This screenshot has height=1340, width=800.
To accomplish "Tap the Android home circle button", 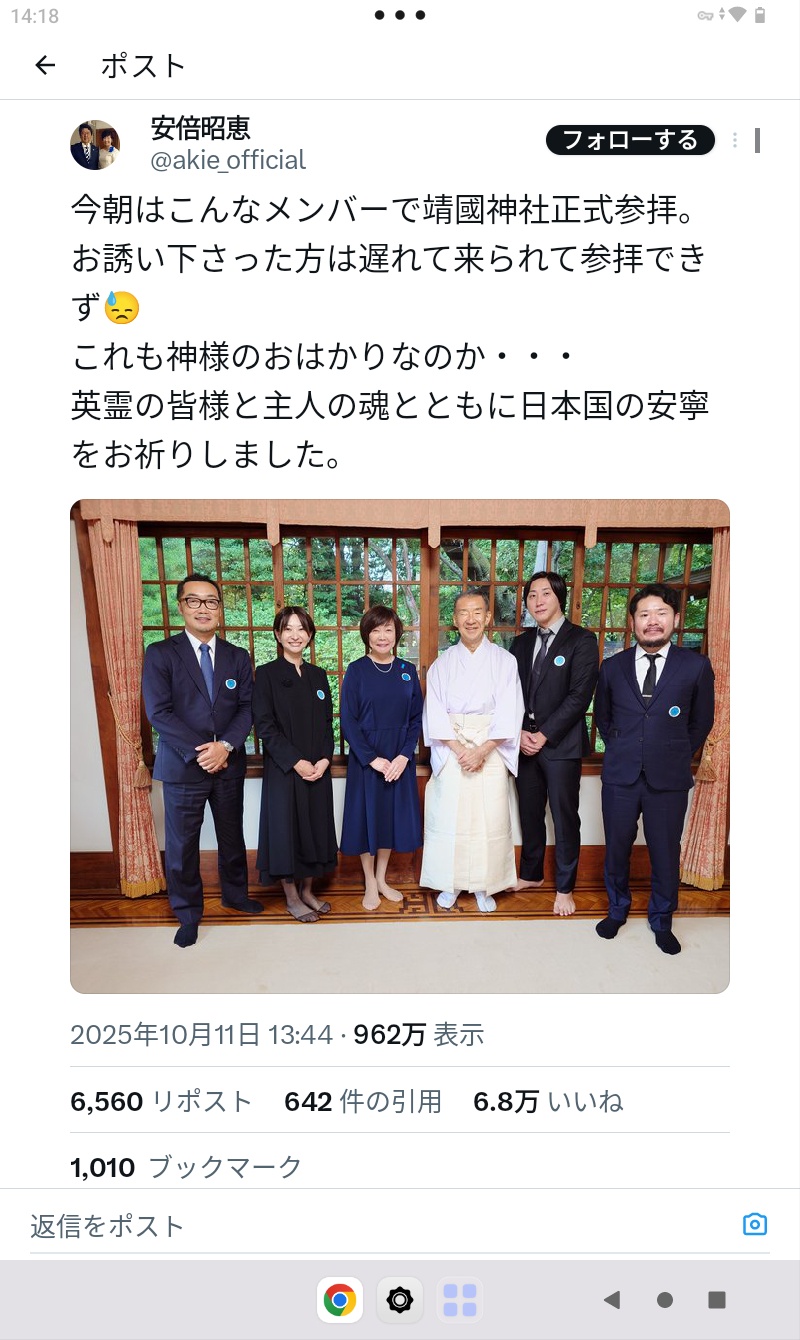I will tap(665, 1300).
